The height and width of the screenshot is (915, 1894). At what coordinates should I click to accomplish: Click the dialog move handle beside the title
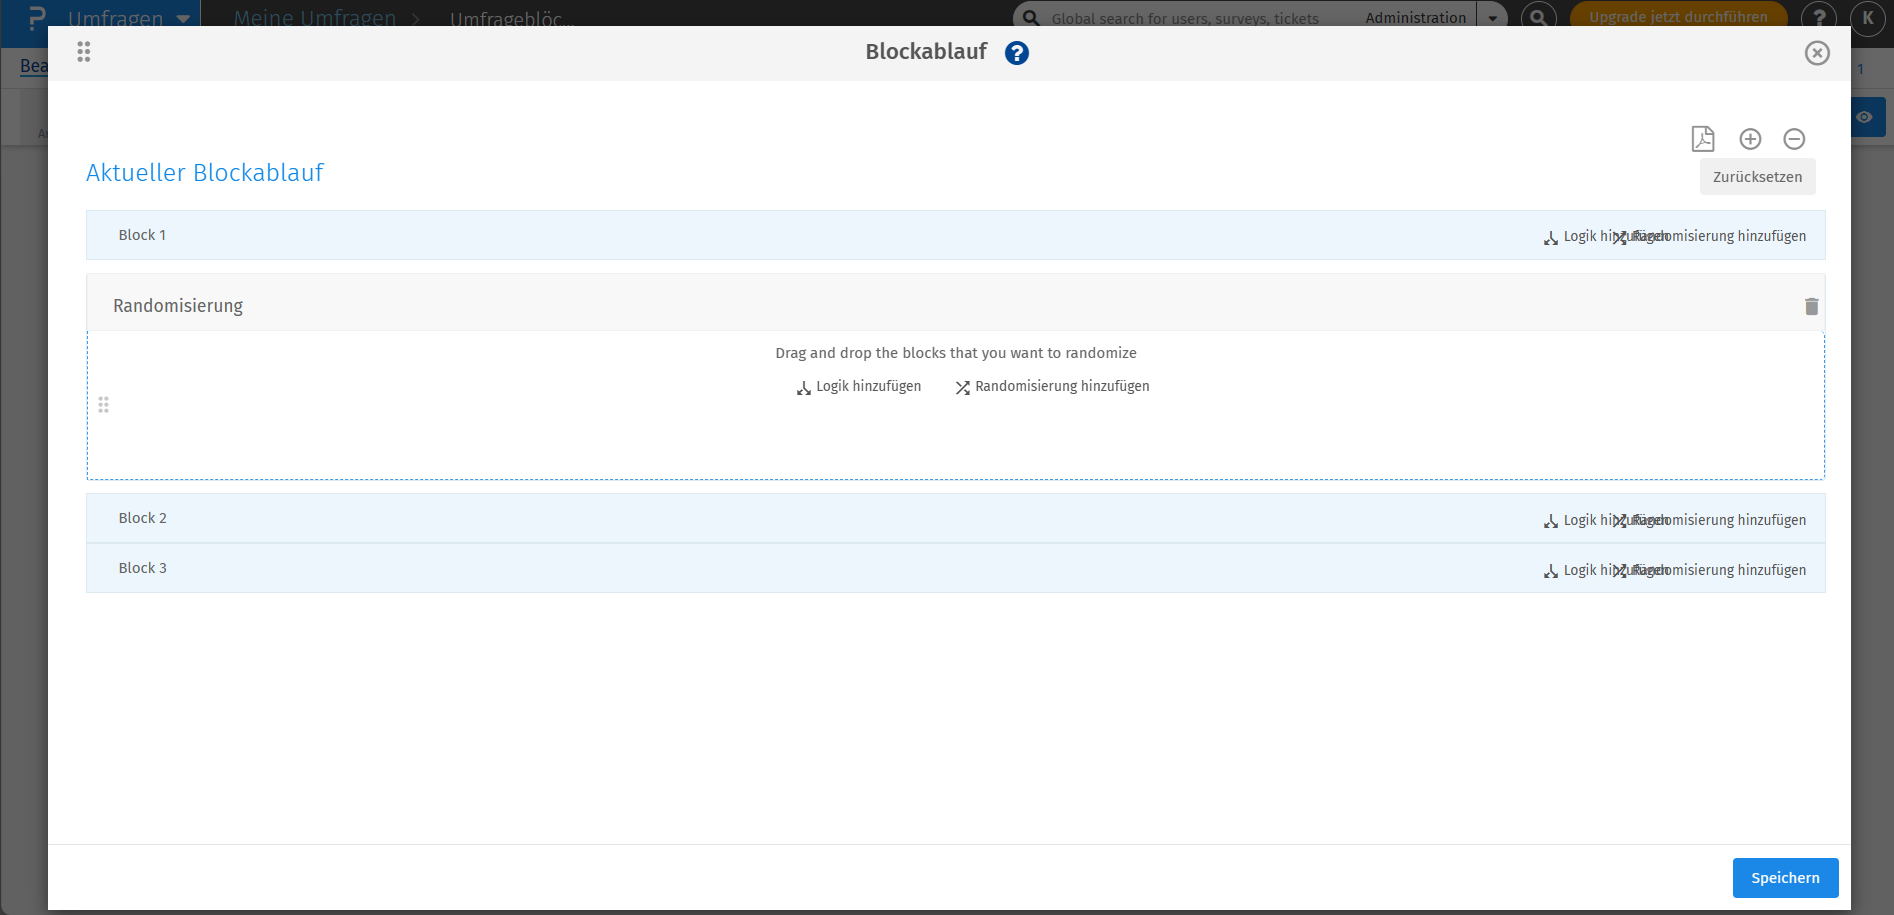pos(84,52)
